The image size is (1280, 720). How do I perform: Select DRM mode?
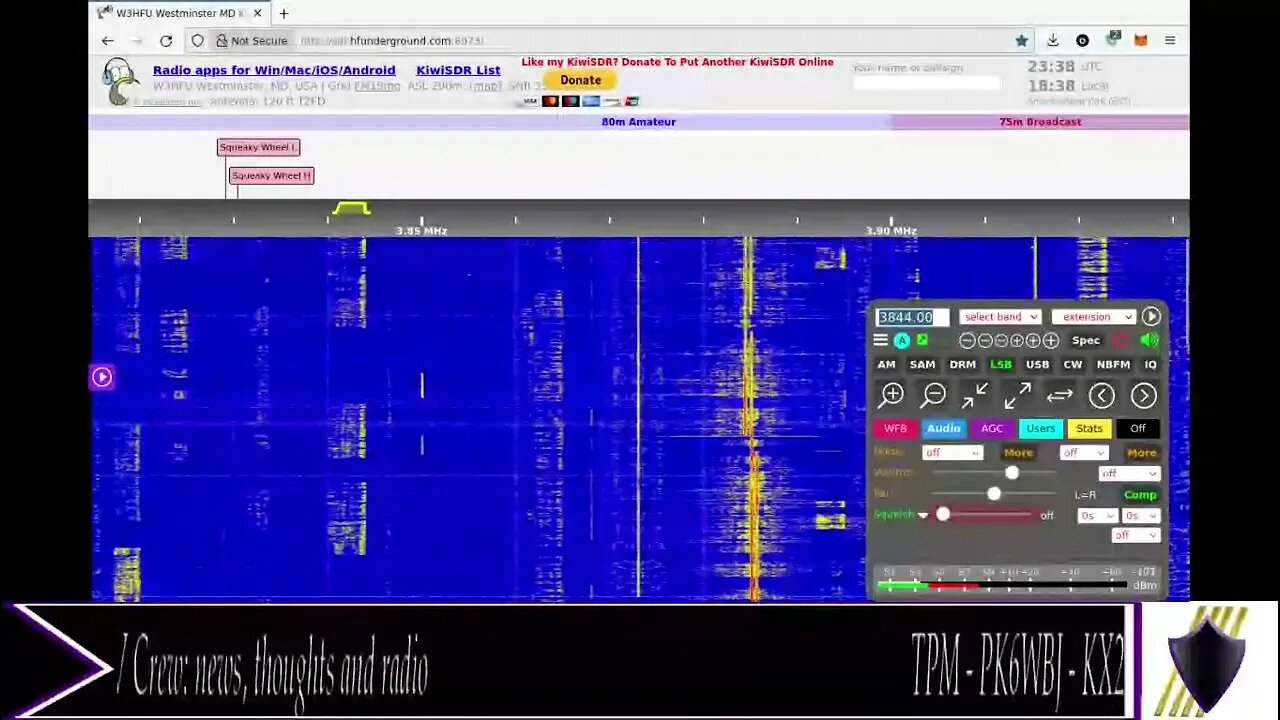[962, 365]
